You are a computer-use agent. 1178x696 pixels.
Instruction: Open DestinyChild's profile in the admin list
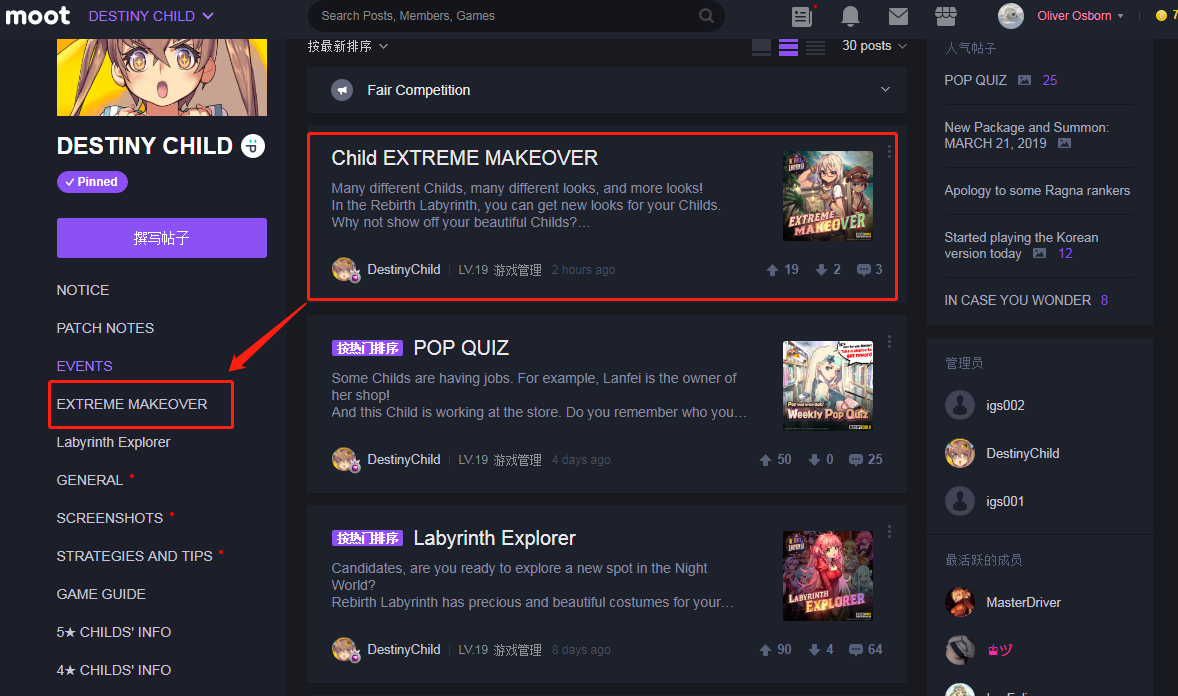(x=1022, y=453)
